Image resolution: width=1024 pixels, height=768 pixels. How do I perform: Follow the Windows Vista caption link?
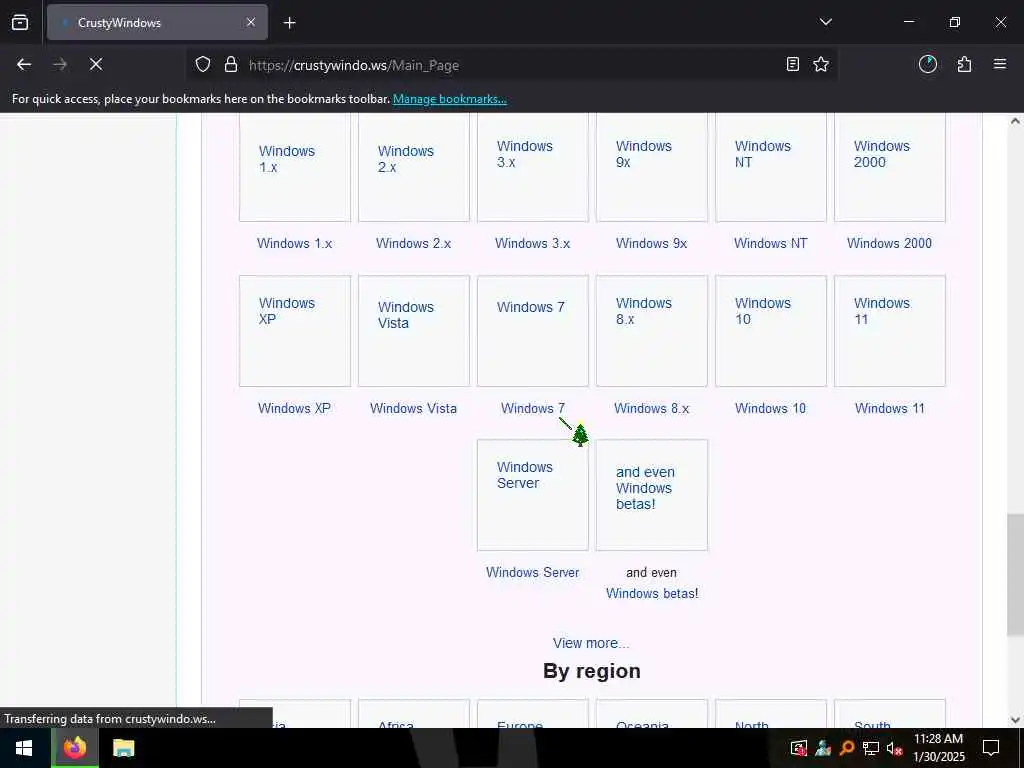[x=413, y=408]
